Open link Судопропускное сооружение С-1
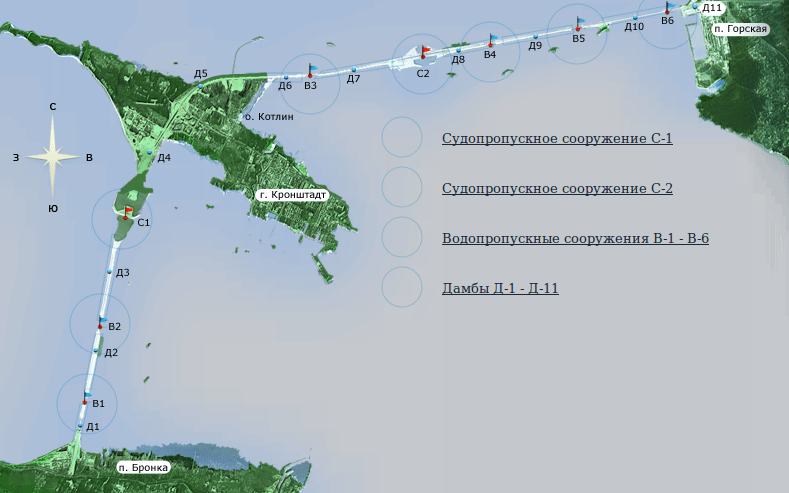The width and height of the screenshot is (789, 493). [557, 138]
